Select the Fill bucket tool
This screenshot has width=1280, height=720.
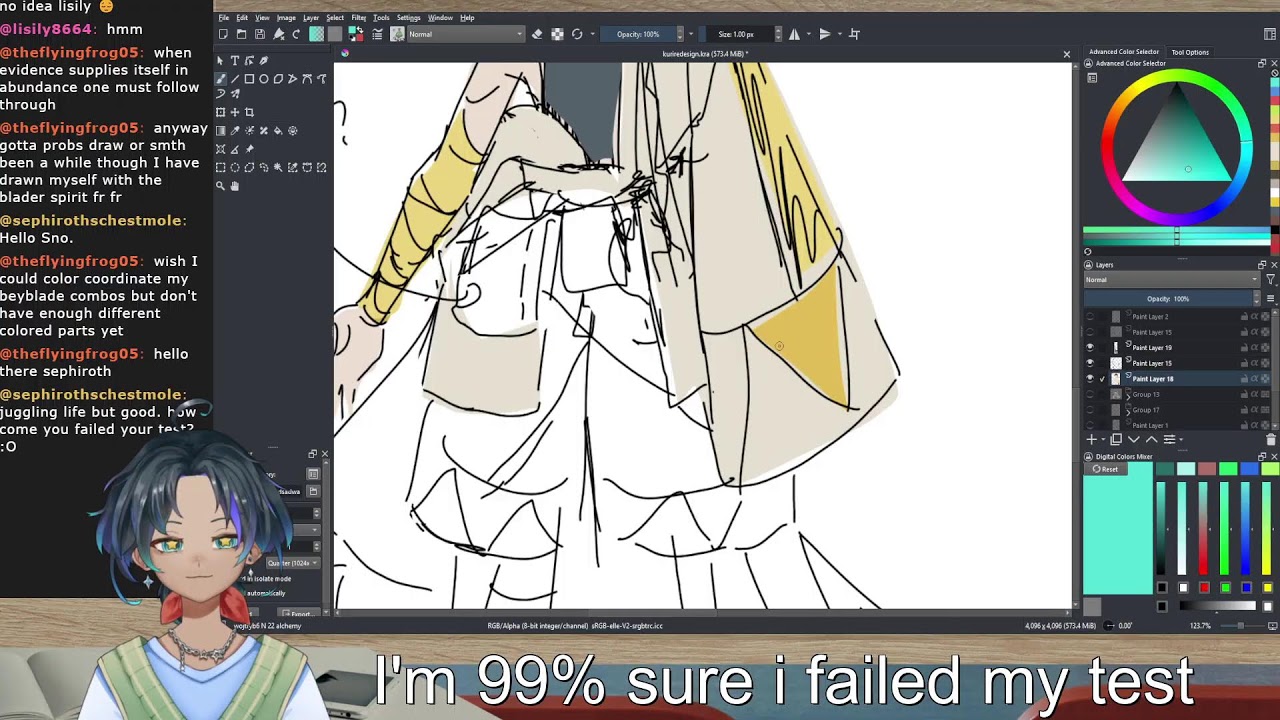[x=278, y=130]
